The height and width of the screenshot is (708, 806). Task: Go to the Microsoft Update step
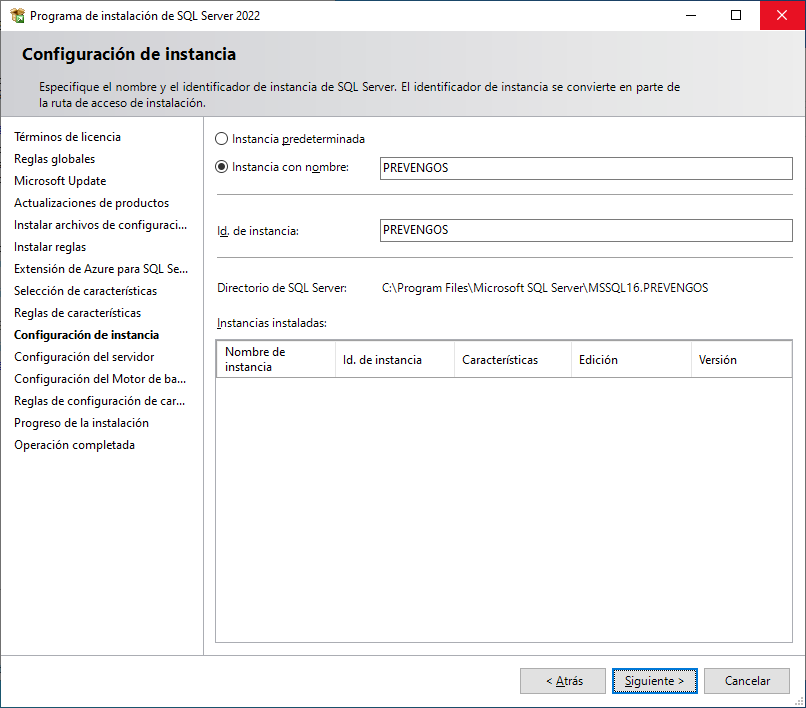[60, 181]
